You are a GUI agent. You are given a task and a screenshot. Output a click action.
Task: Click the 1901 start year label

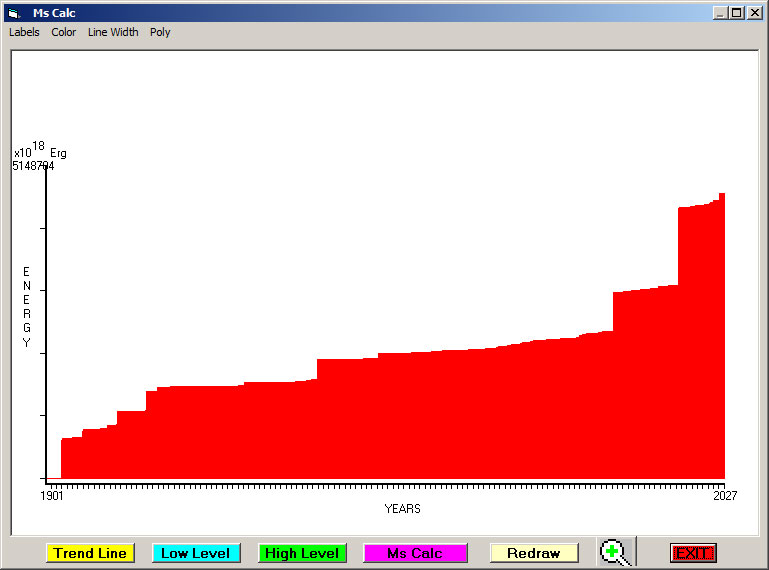[x=52, y=496]
